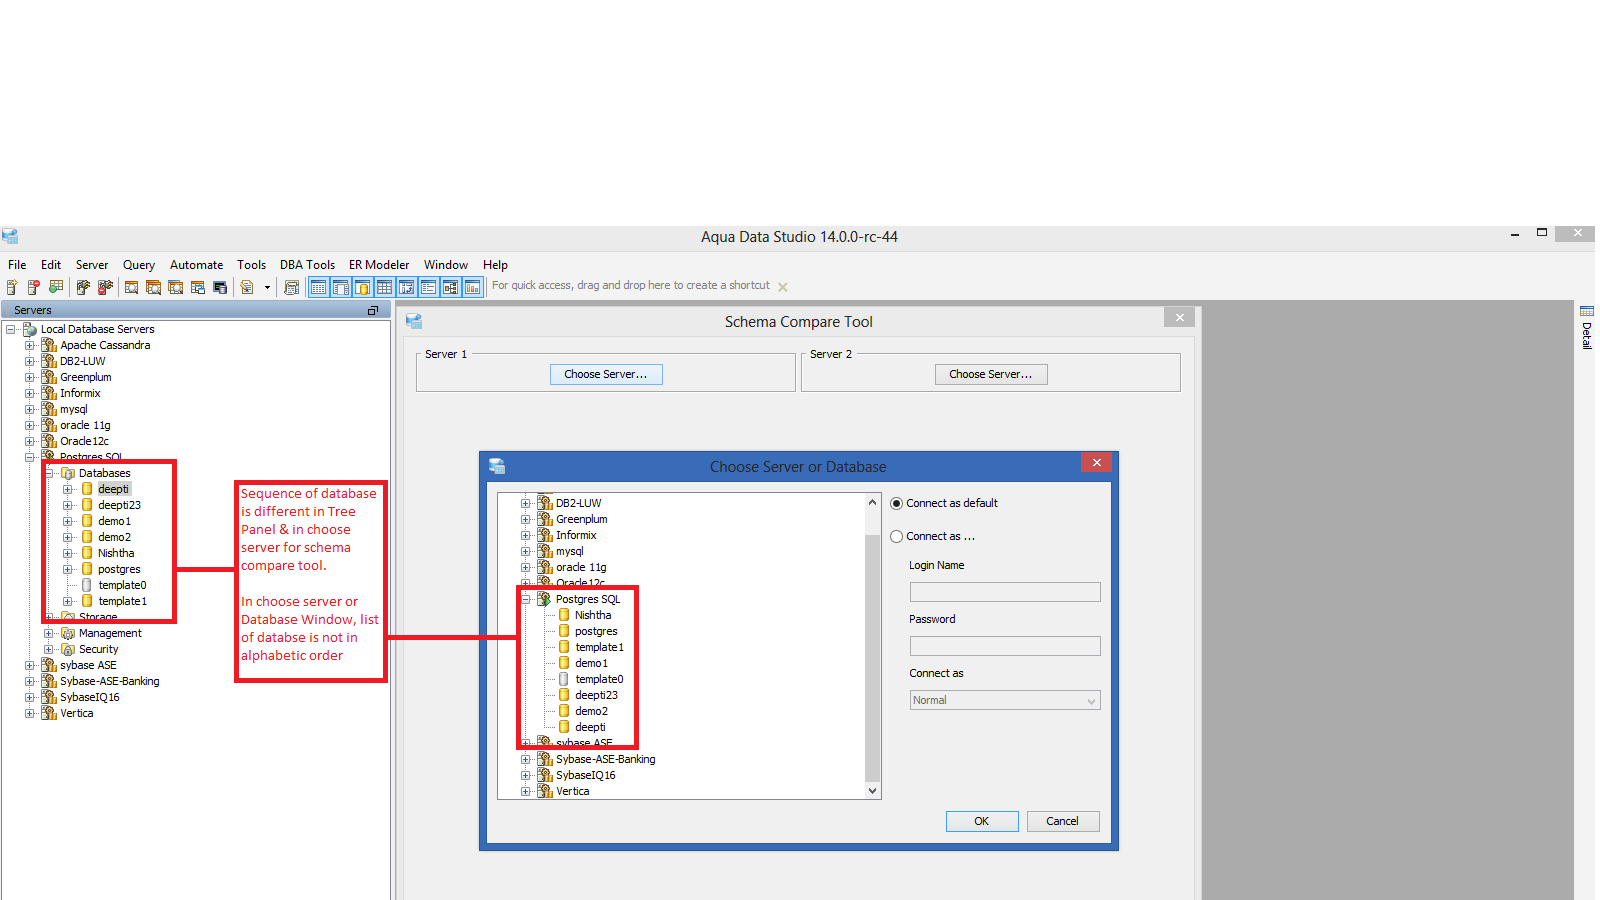Click the Greenplum server icon in dialog
This screenshot has height=900, width=1600.
point(545,519)
